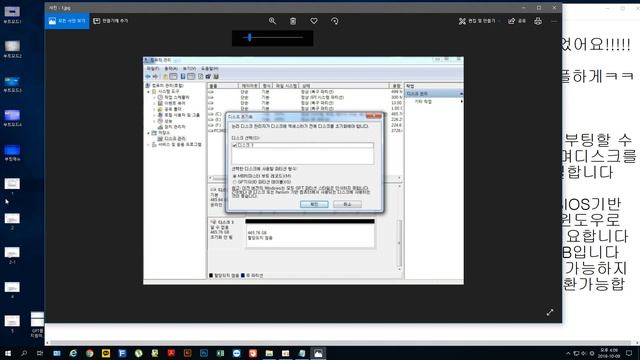Viewport: 640px width, 360px height.
Task: Open the 부트모드4 desktop icon
Action: [12, 118]
